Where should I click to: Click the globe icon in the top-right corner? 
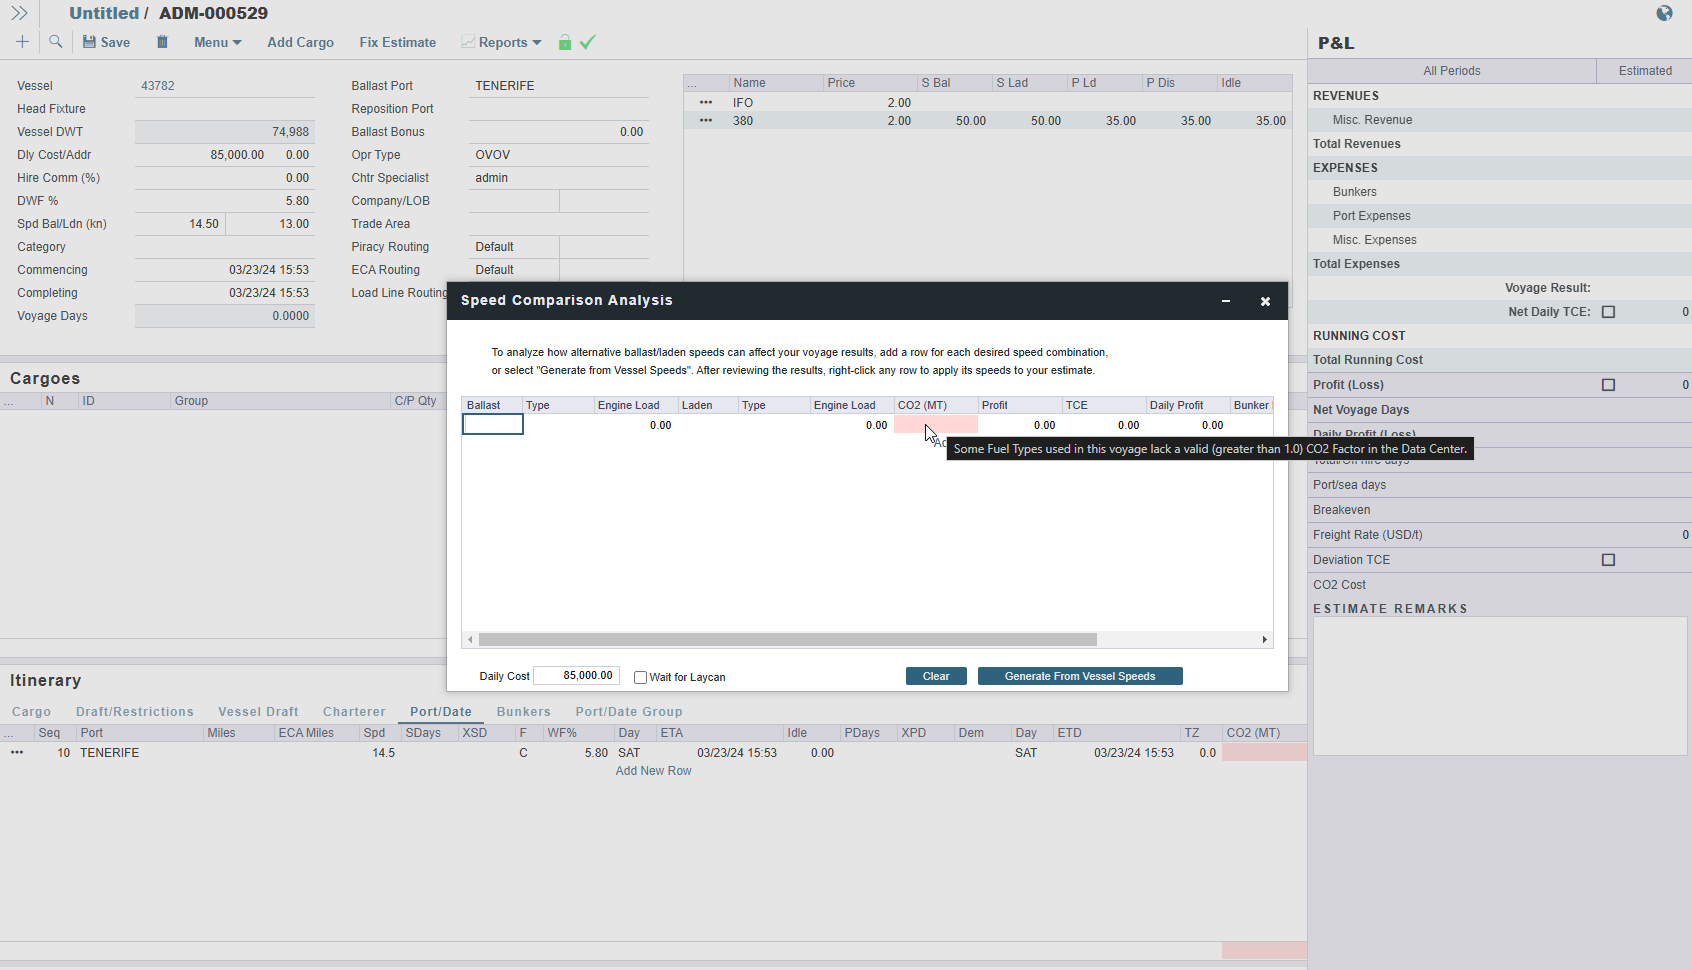(1664, 13)
